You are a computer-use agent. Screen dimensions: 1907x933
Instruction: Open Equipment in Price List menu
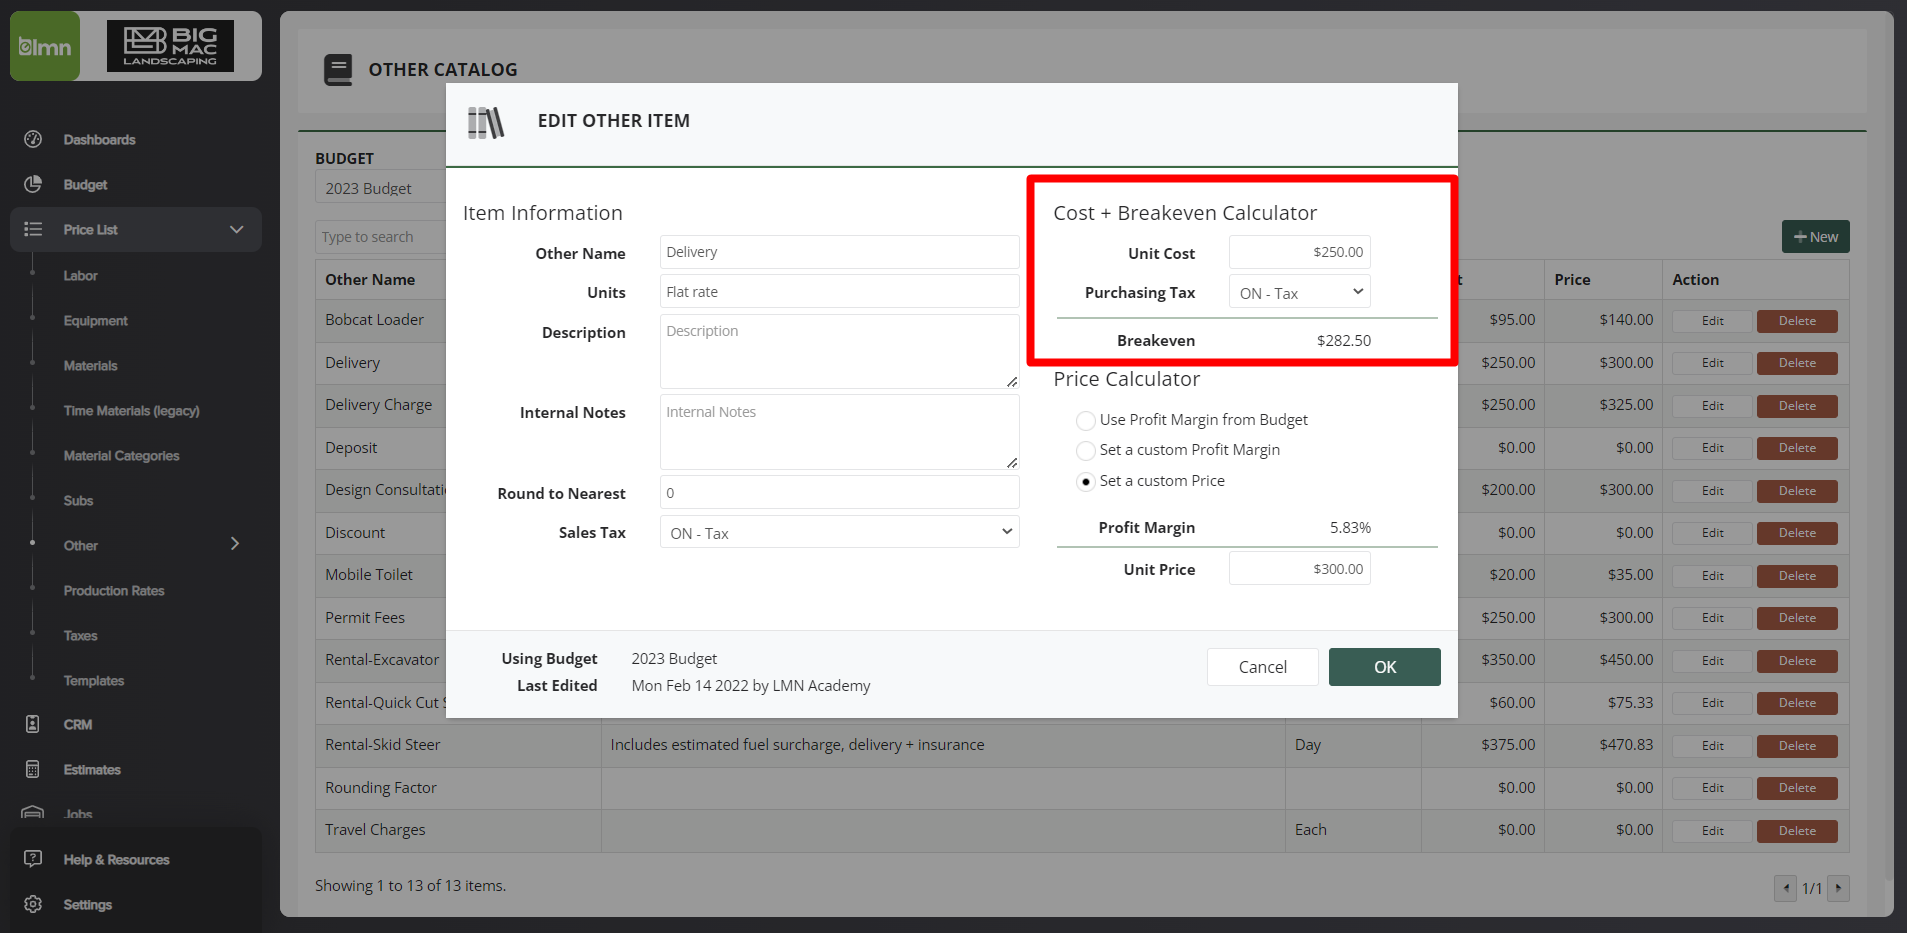pyautogui.click(x=96, y=321)
